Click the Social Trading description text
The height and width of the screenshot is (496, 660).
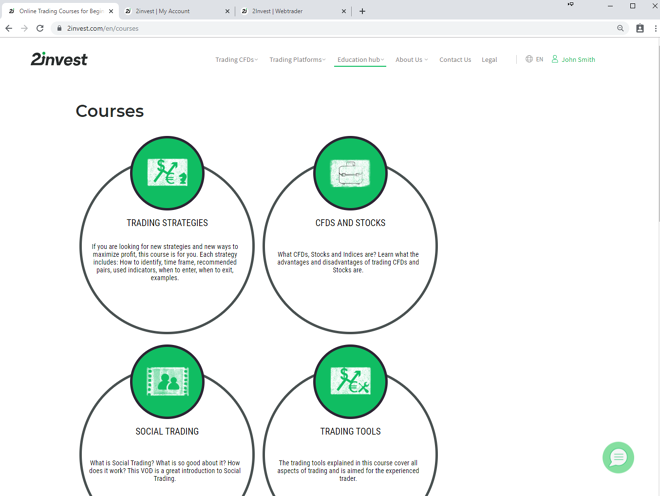click(x=165, y=470)
